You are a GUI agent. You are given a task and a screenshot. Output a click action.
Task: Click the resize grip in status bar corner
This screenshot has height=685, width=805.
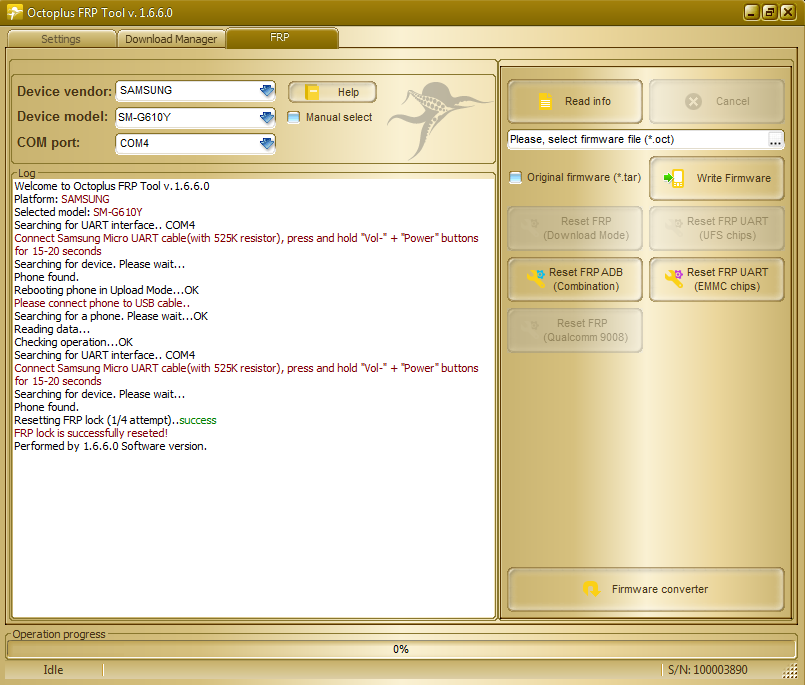[790, 670]
